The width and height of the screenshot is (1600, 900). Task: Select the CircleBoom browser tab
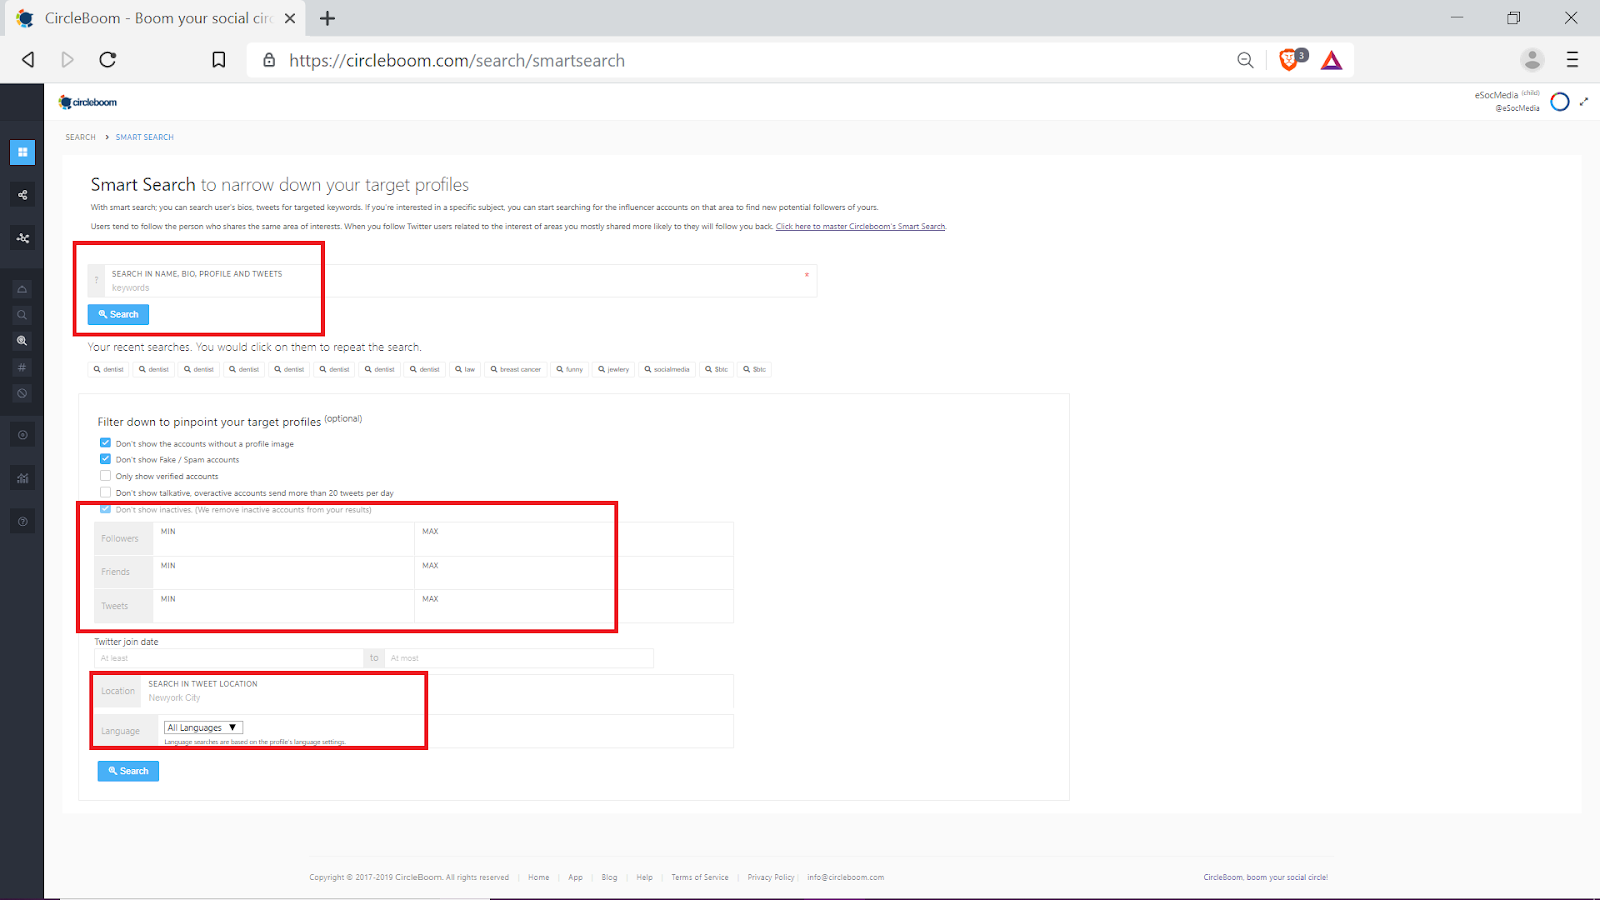tap(155, 18)
